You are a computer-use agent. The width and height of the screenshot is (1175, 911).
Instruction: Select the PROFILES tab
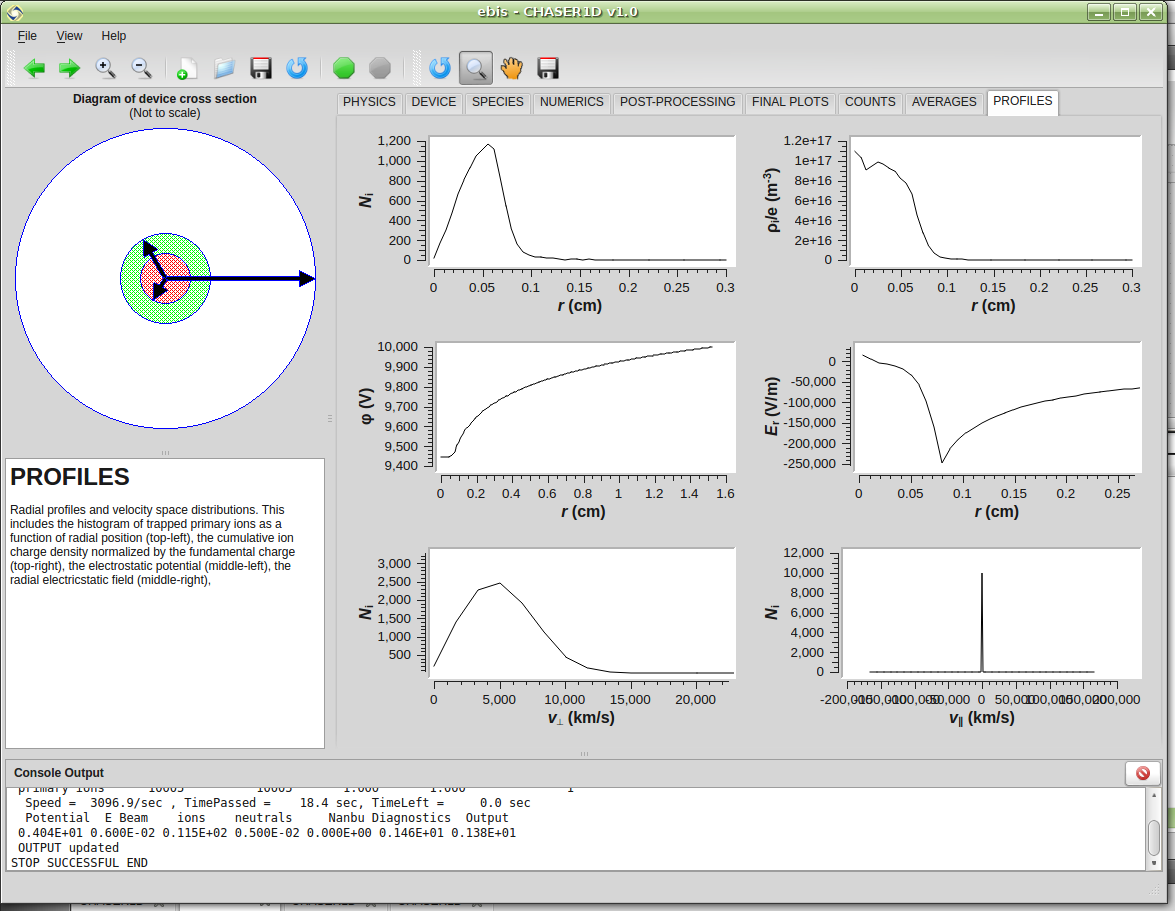click(x=1023, y=102)
